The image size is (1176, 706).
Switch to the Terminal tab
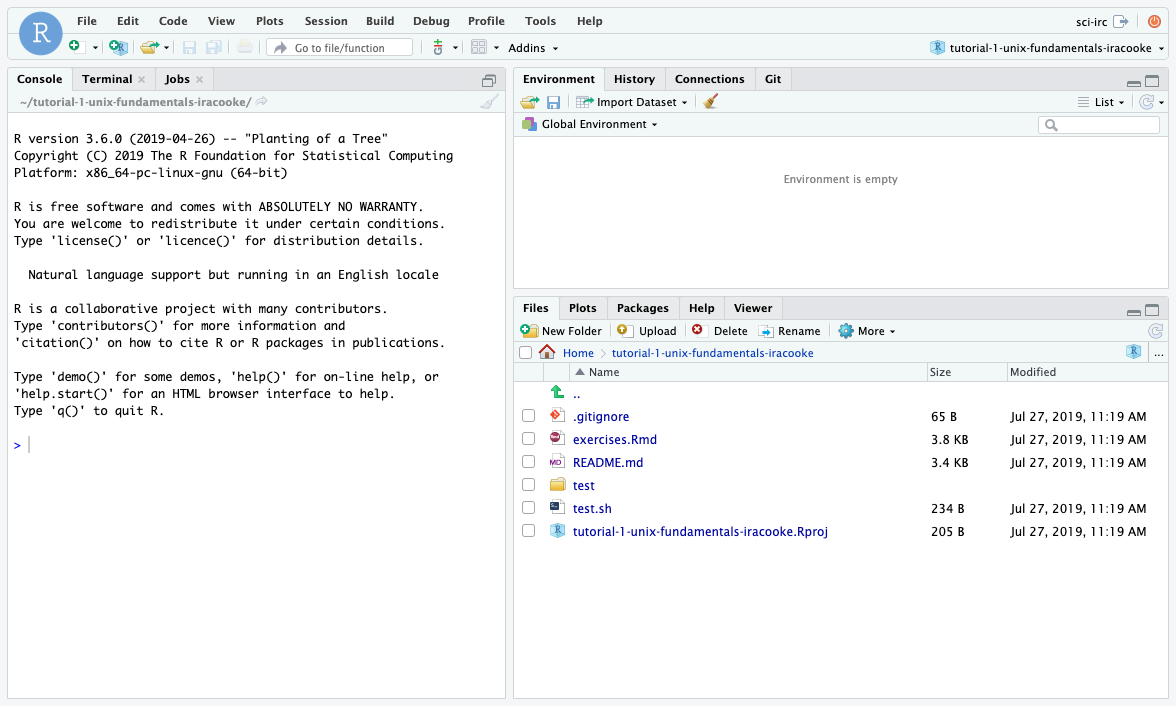click(x=107, y=79)
